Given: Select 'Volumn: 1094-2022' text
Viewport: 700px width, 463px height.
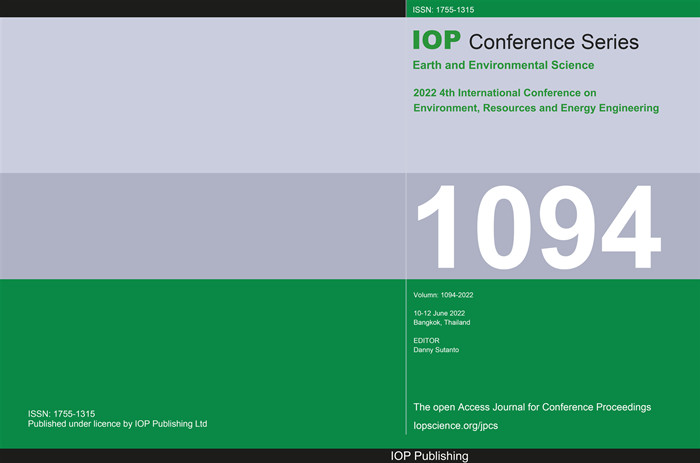Looking at the screenshot, I should point(443,295).
